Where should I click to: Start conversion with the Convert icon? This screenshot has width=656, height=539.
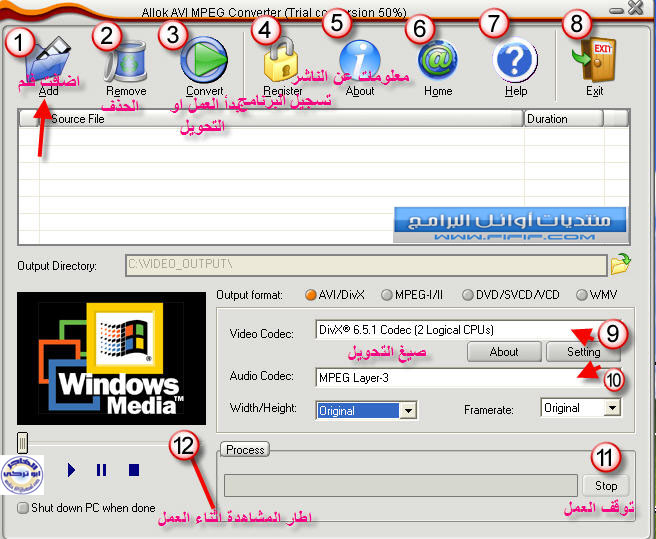click(x=204, y=60)
